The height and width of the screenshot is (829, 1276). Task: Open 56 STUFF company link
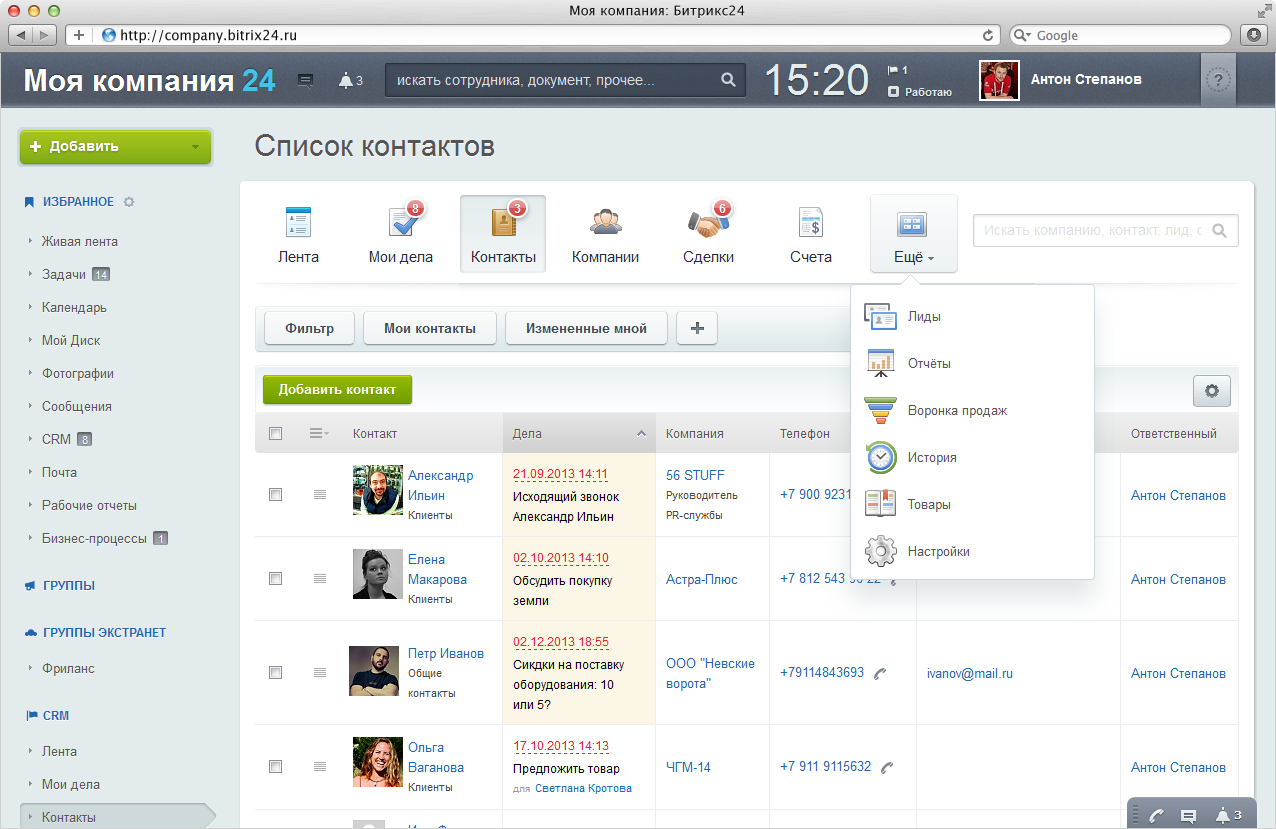695,475
